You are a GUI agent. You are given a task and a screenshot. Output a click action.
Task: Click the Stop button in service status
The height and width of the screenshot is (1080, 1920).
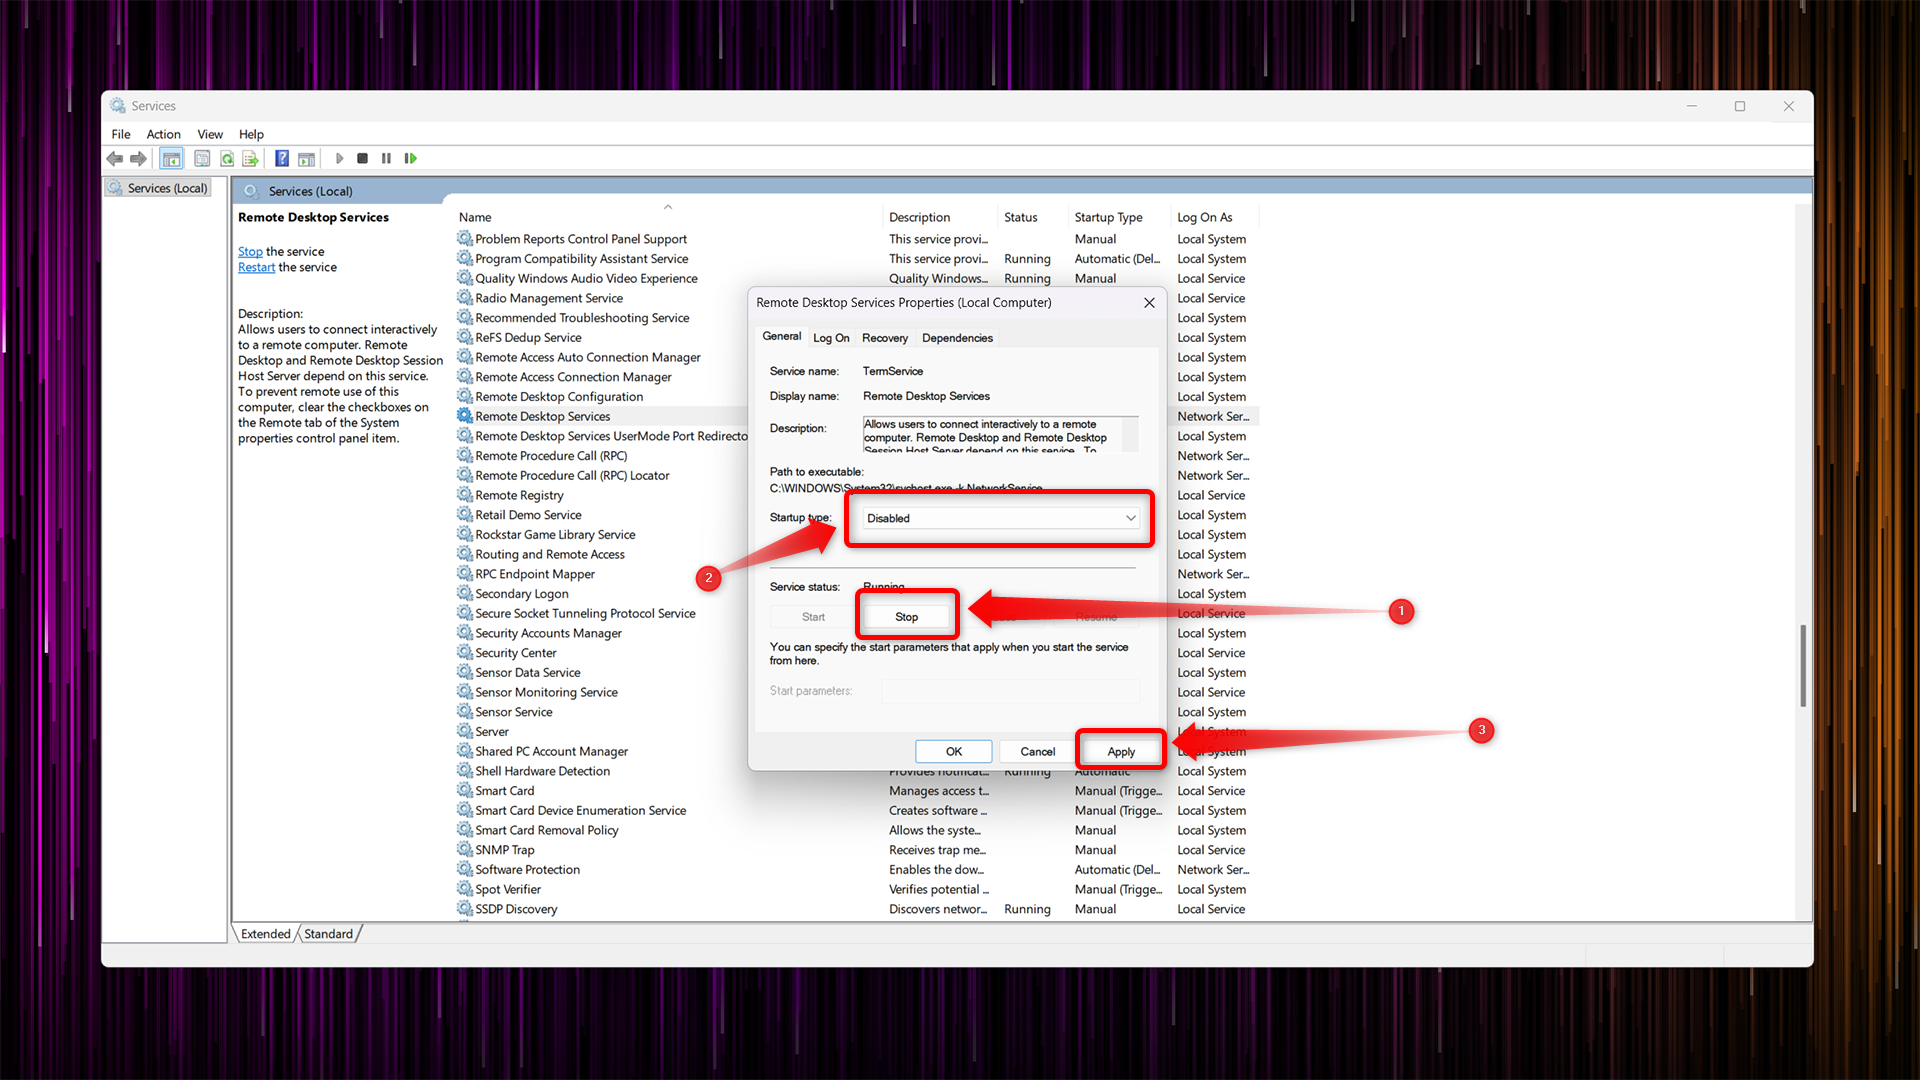(x=906, y=617)
